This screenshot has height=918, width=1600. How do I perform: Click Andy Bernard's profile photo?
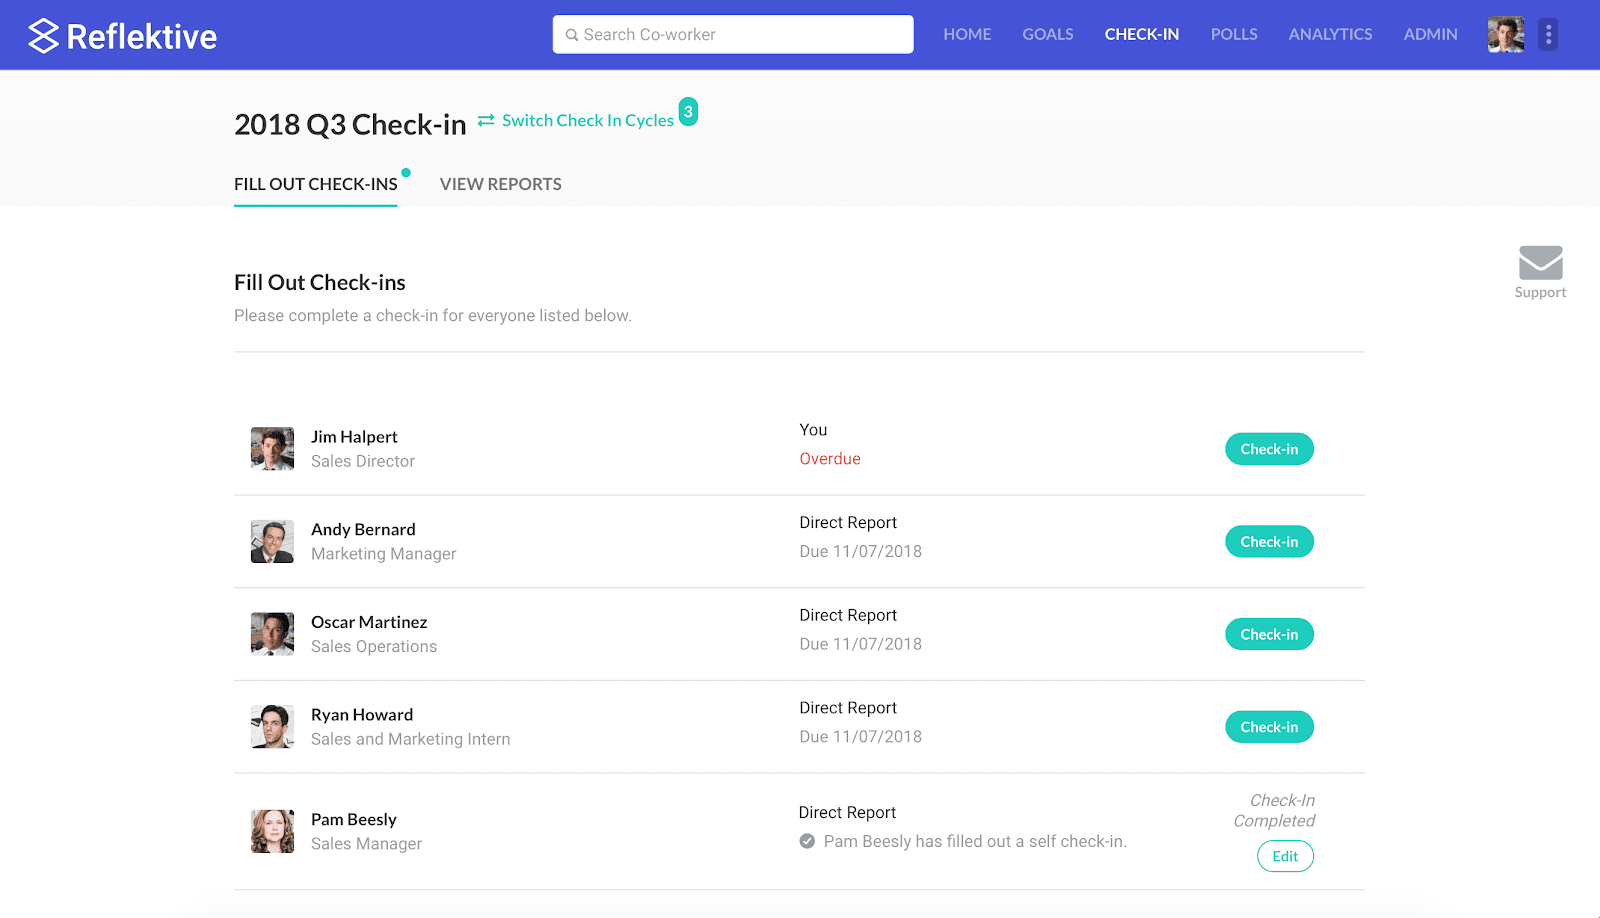pos(272,542)
